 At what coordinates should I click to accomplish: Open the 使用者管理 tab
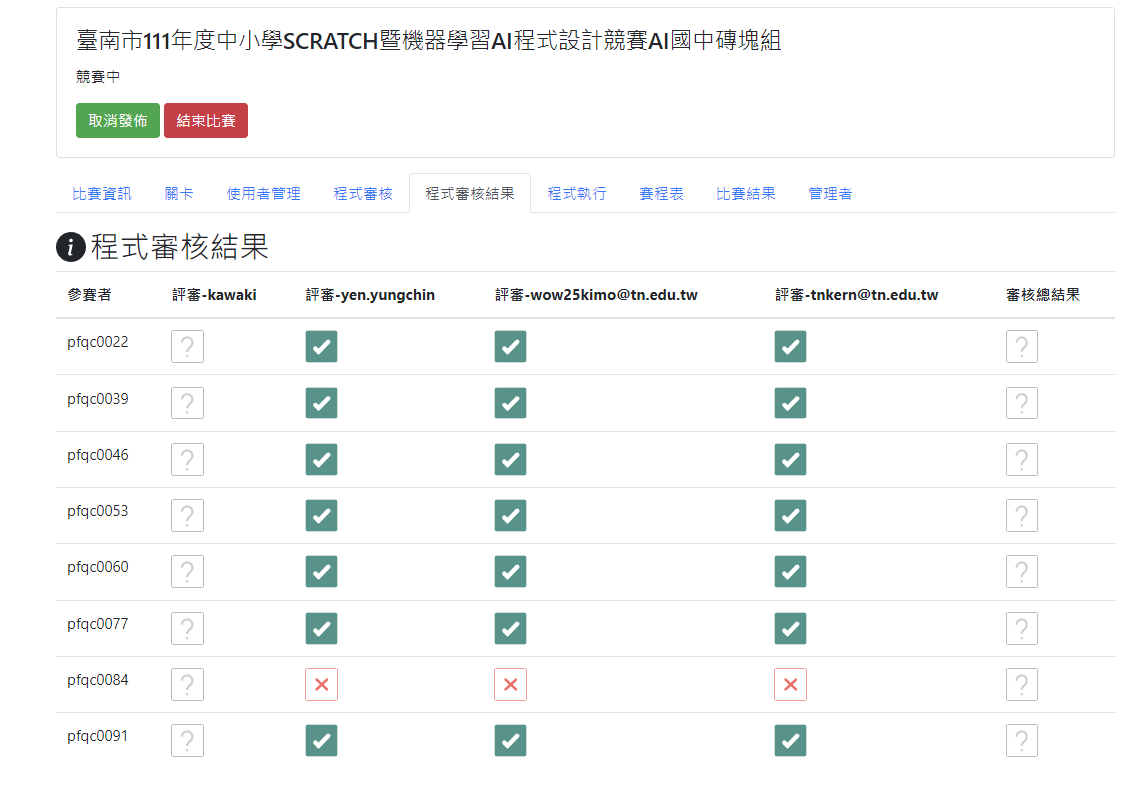[263, 194]
